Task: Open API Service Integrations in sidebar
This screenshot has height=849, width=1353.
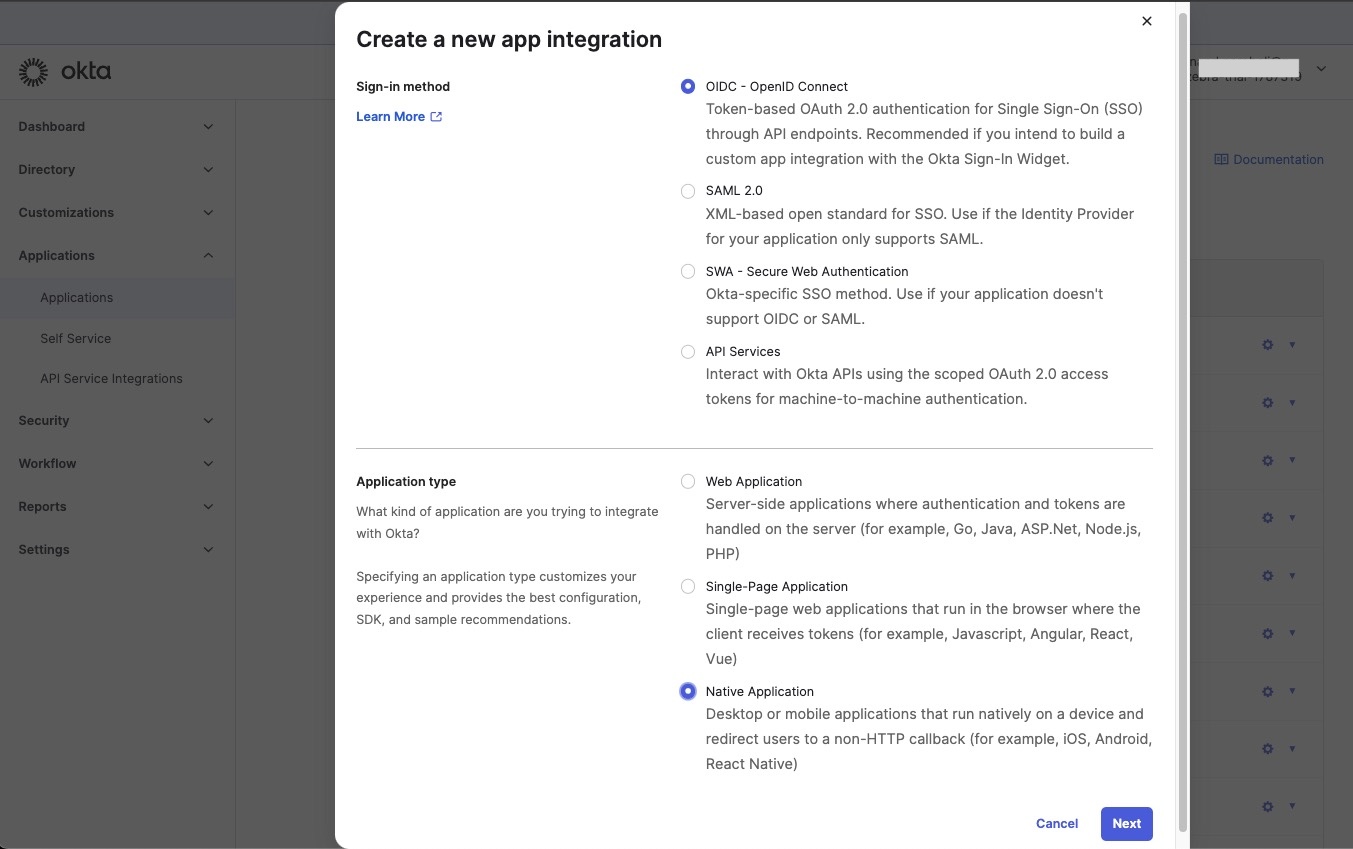Action: 111,379
